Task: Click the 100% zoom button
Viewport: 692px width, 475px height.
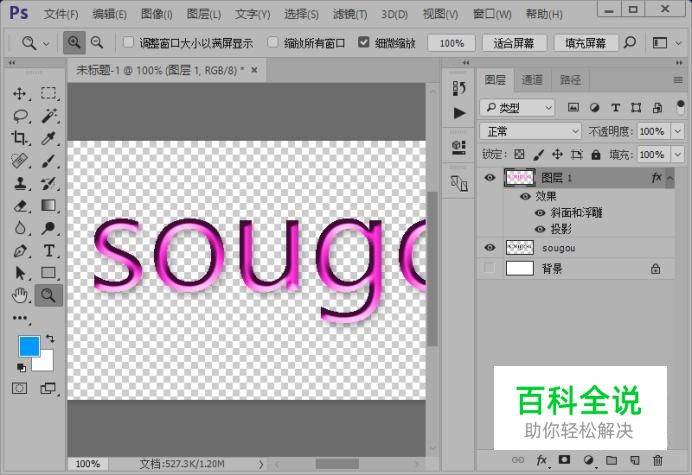Action: 451,43
